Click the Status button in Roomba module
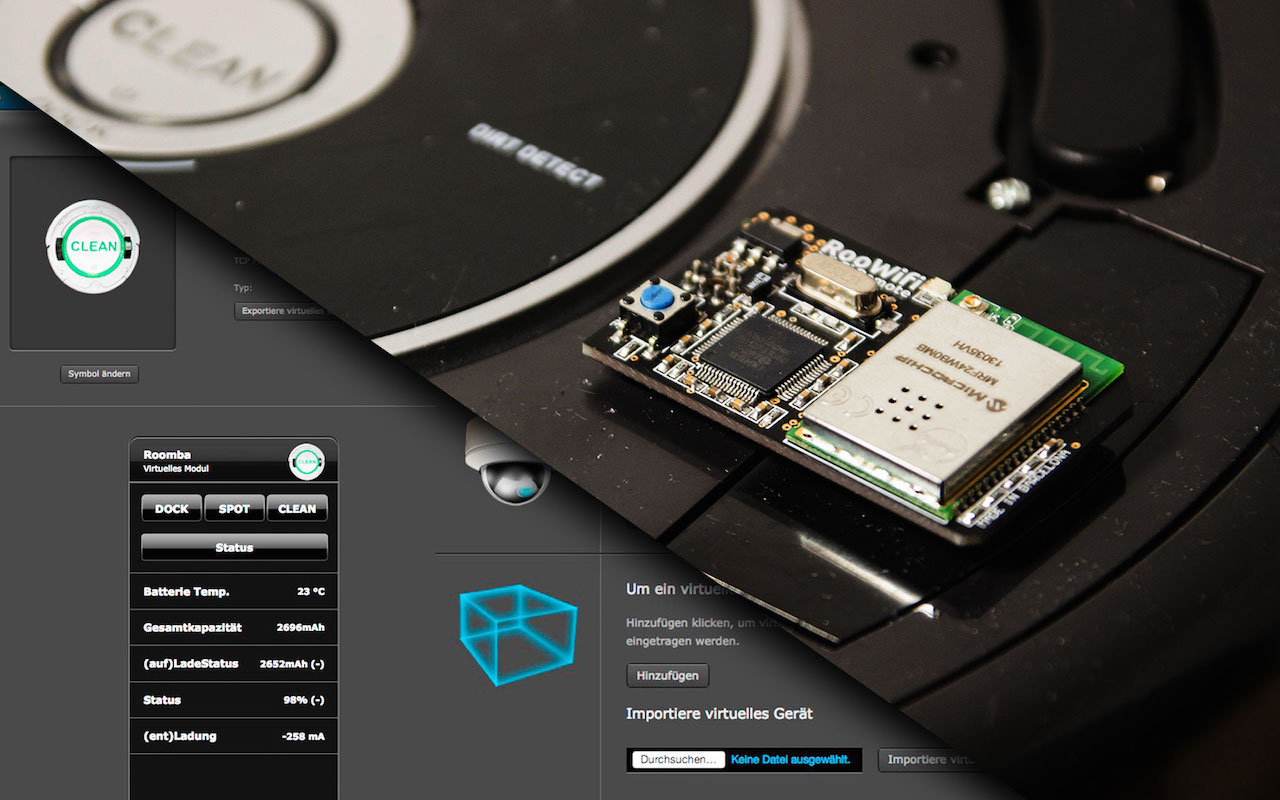The height and width of the screenshot is (800, 1280). [234, 547]
